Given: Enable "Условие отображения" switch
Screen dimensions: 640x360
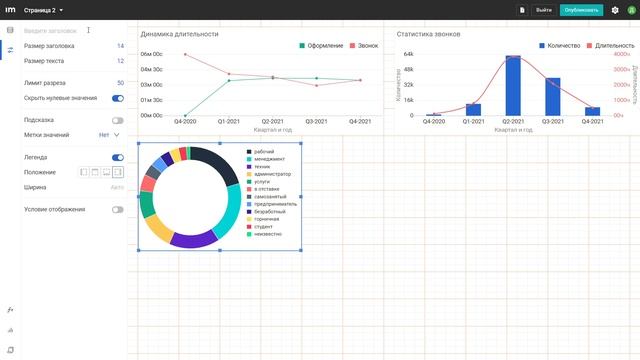Looking at the screenshot, I should [x=118, y=210].
